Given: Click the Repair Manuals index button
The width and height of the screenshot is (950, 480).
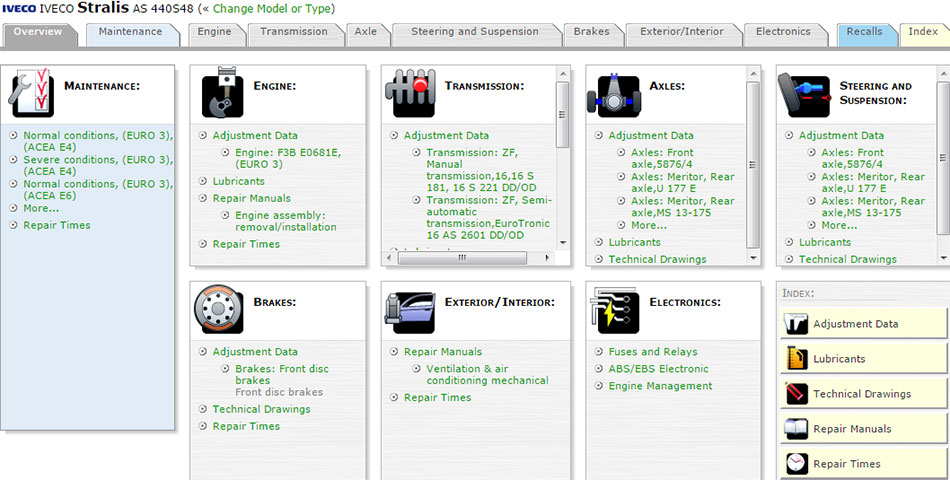Looking at the screenshot, I should tap(863, 428).
